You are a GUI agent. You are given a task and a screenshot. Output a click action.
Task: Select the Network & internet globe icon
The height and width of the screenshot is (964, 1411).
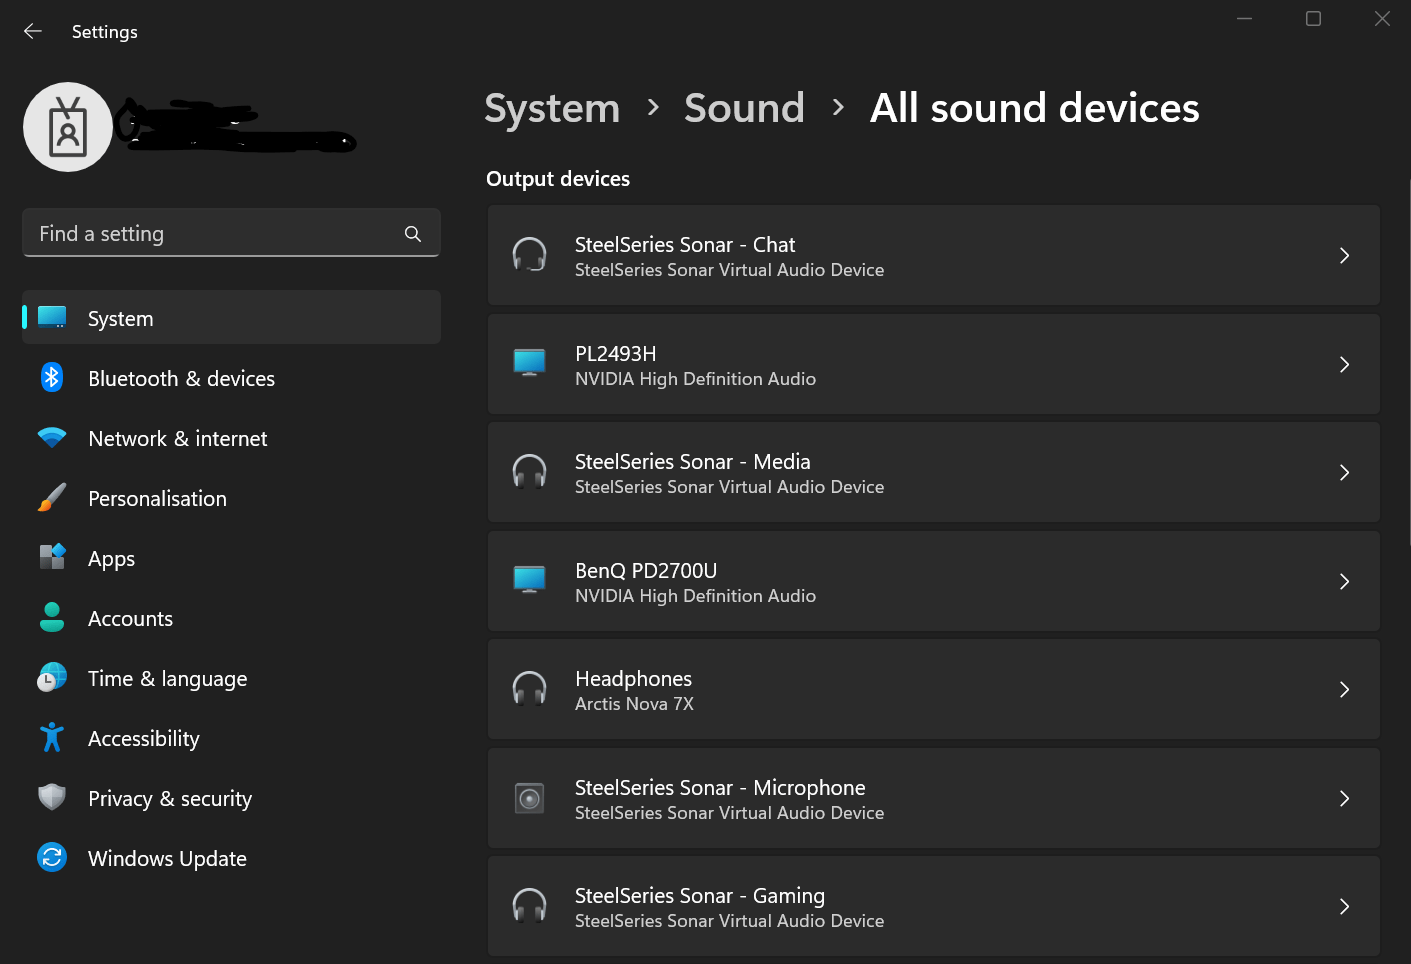point(51,438)
